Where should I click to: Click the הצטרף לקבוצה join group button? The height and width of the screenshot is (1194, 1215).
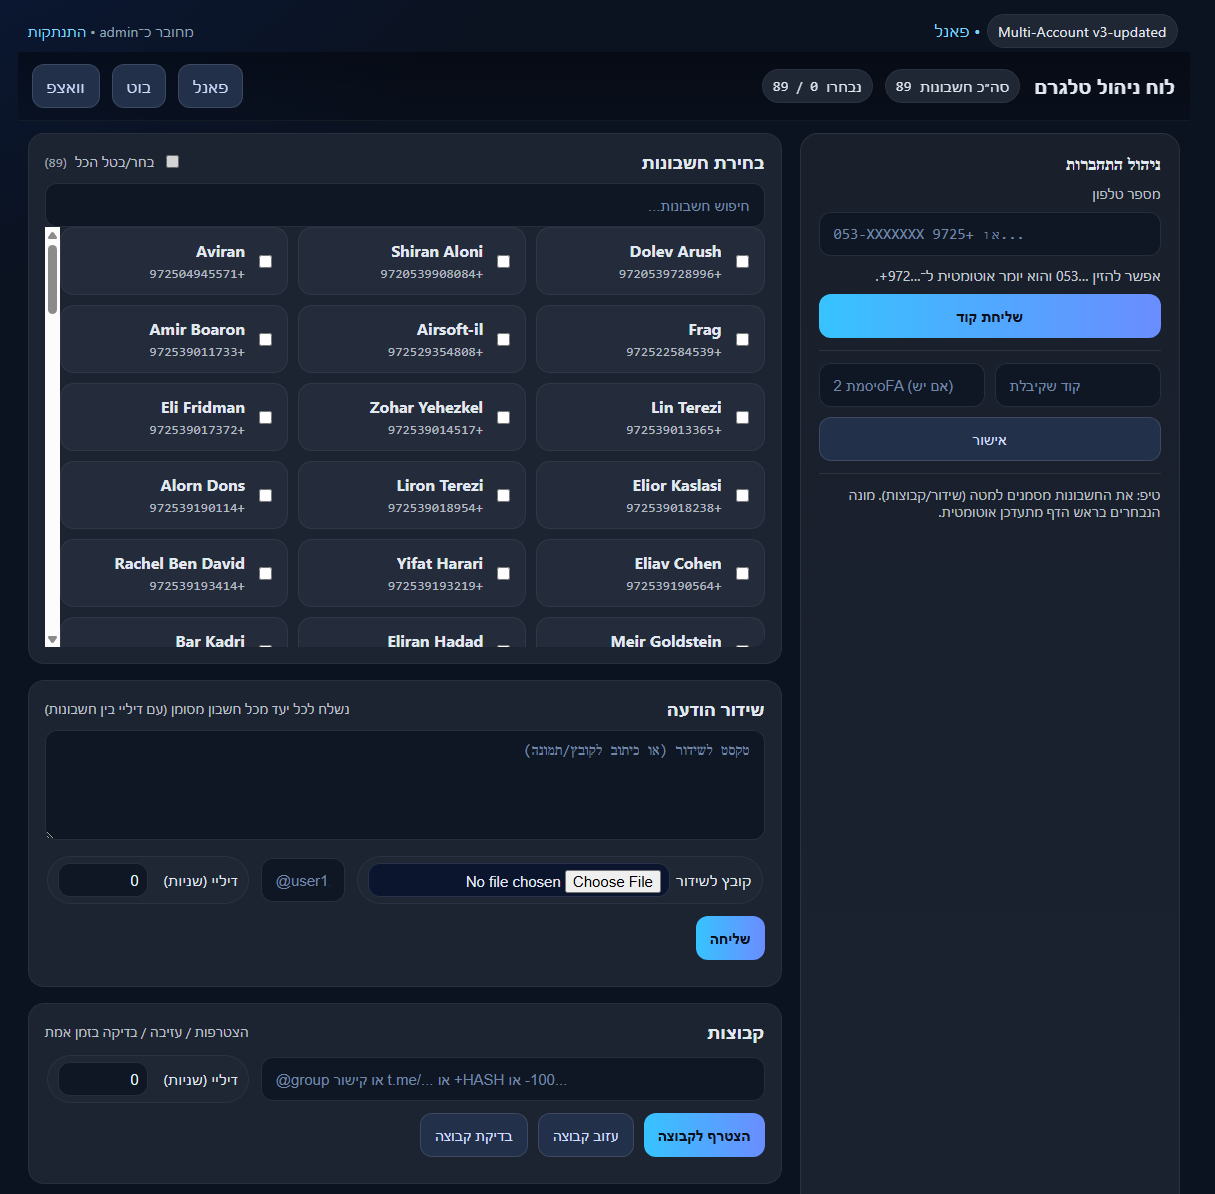pyautogui.click(x=704, y=1136)
